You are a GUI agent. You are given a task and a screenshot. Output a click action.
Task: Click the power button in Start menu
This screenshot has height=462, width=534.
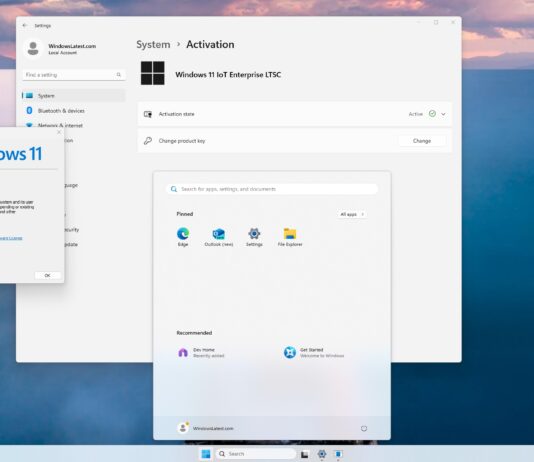(364, 428)
